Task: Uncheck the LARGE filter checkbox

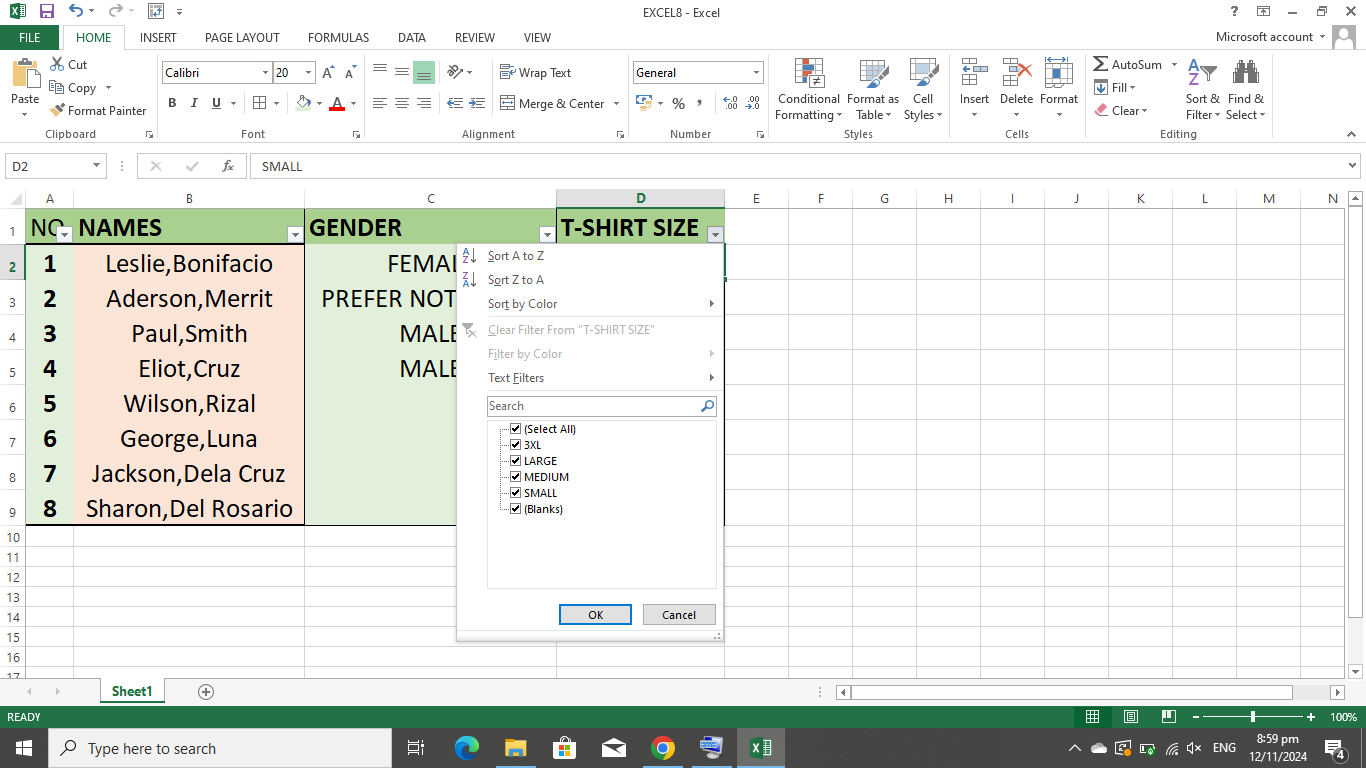Action: tap(516, 461)
